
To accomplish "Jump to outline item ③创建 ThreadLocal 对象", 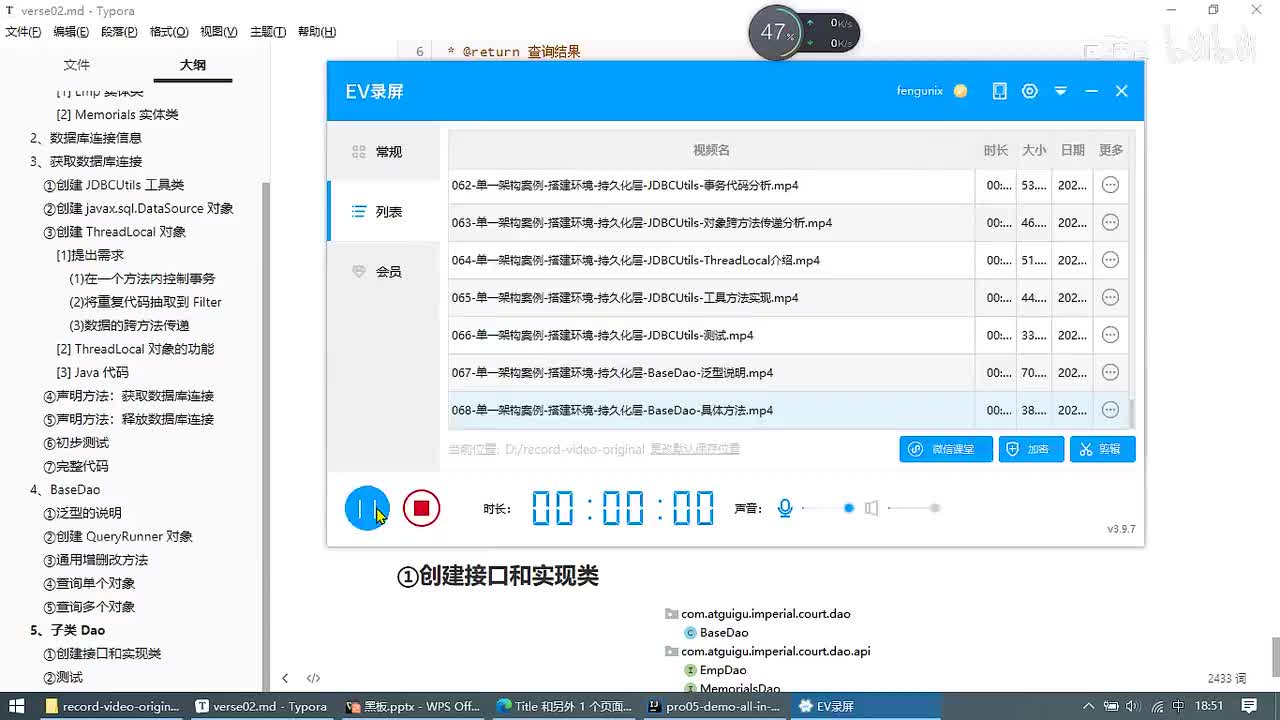I will click(x=115, y=232).
